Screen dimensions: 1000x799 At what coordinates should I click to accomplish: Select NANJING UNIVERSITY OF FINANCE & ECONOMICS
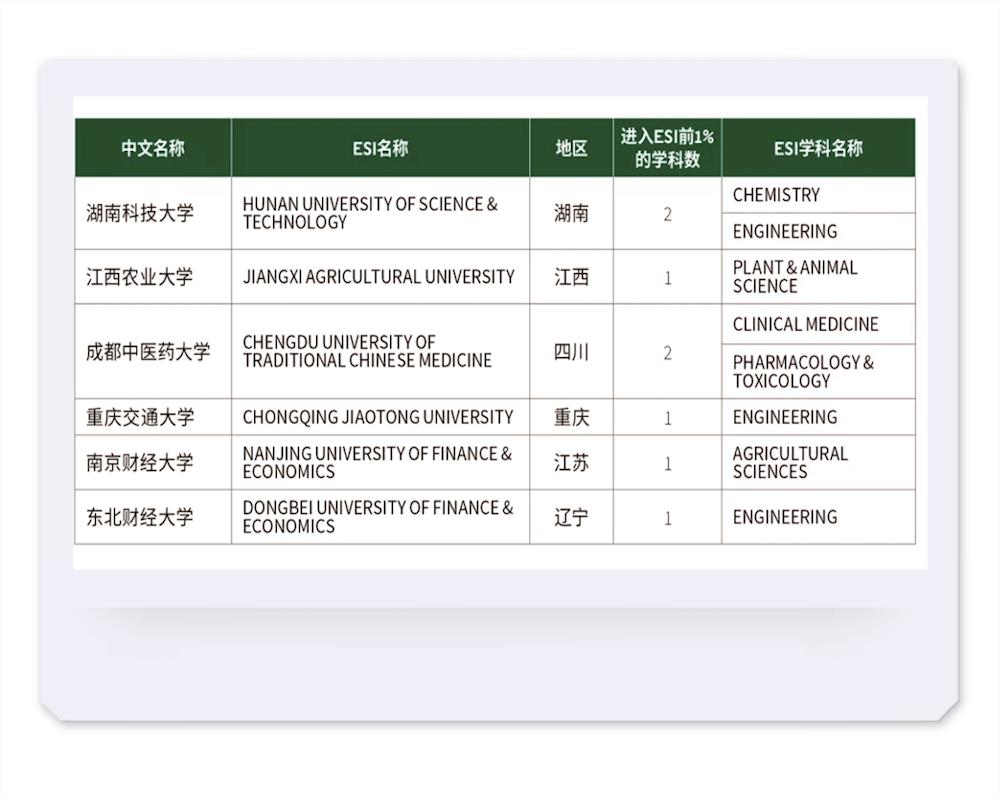point(380,462)
